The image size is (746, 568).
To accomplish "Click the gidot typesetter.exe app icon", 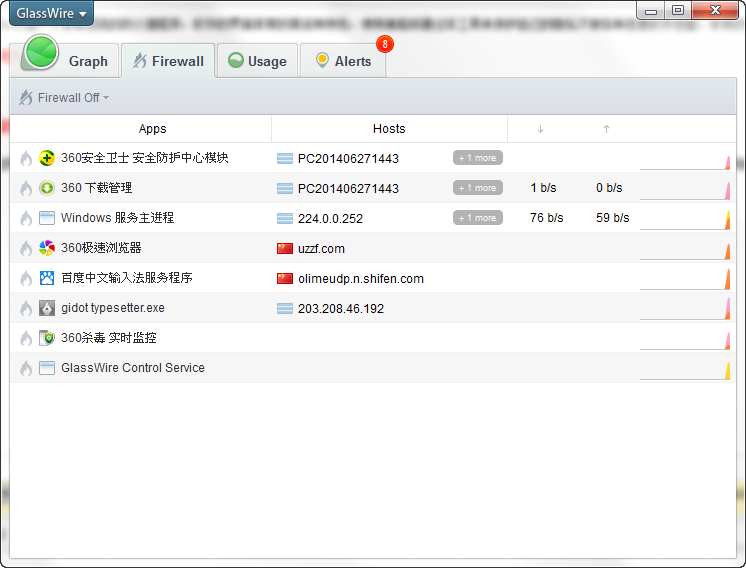I will pos(47,308).
